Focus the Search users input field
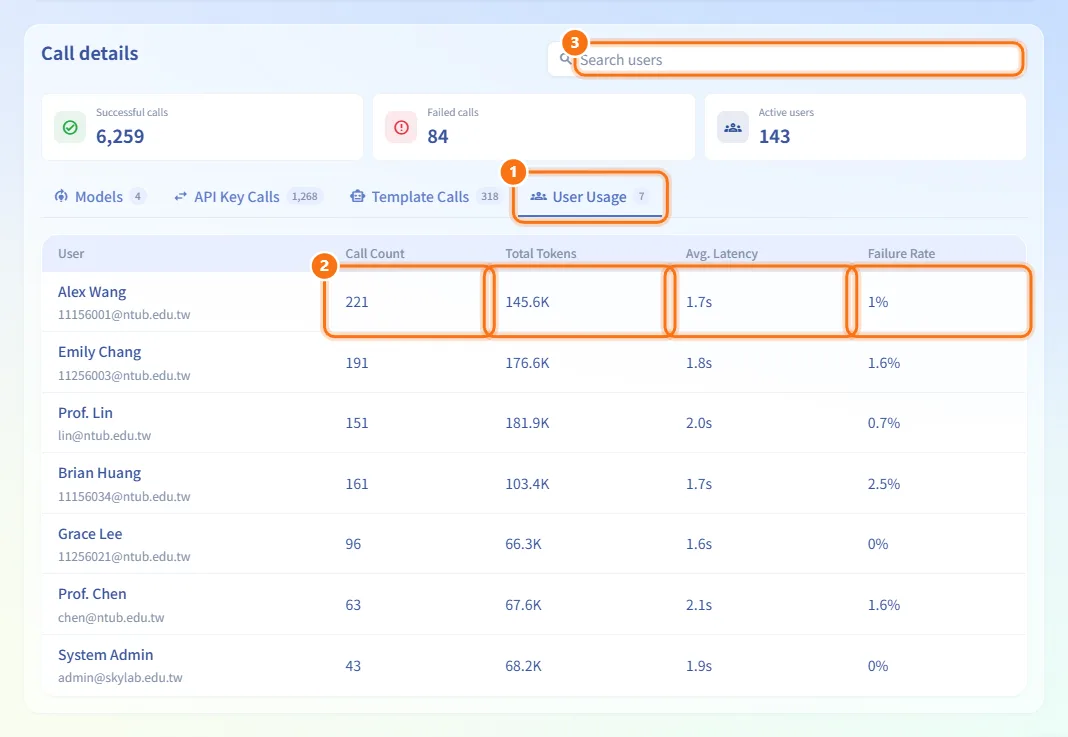This screenshot has width=1068, height=737. 798,59
